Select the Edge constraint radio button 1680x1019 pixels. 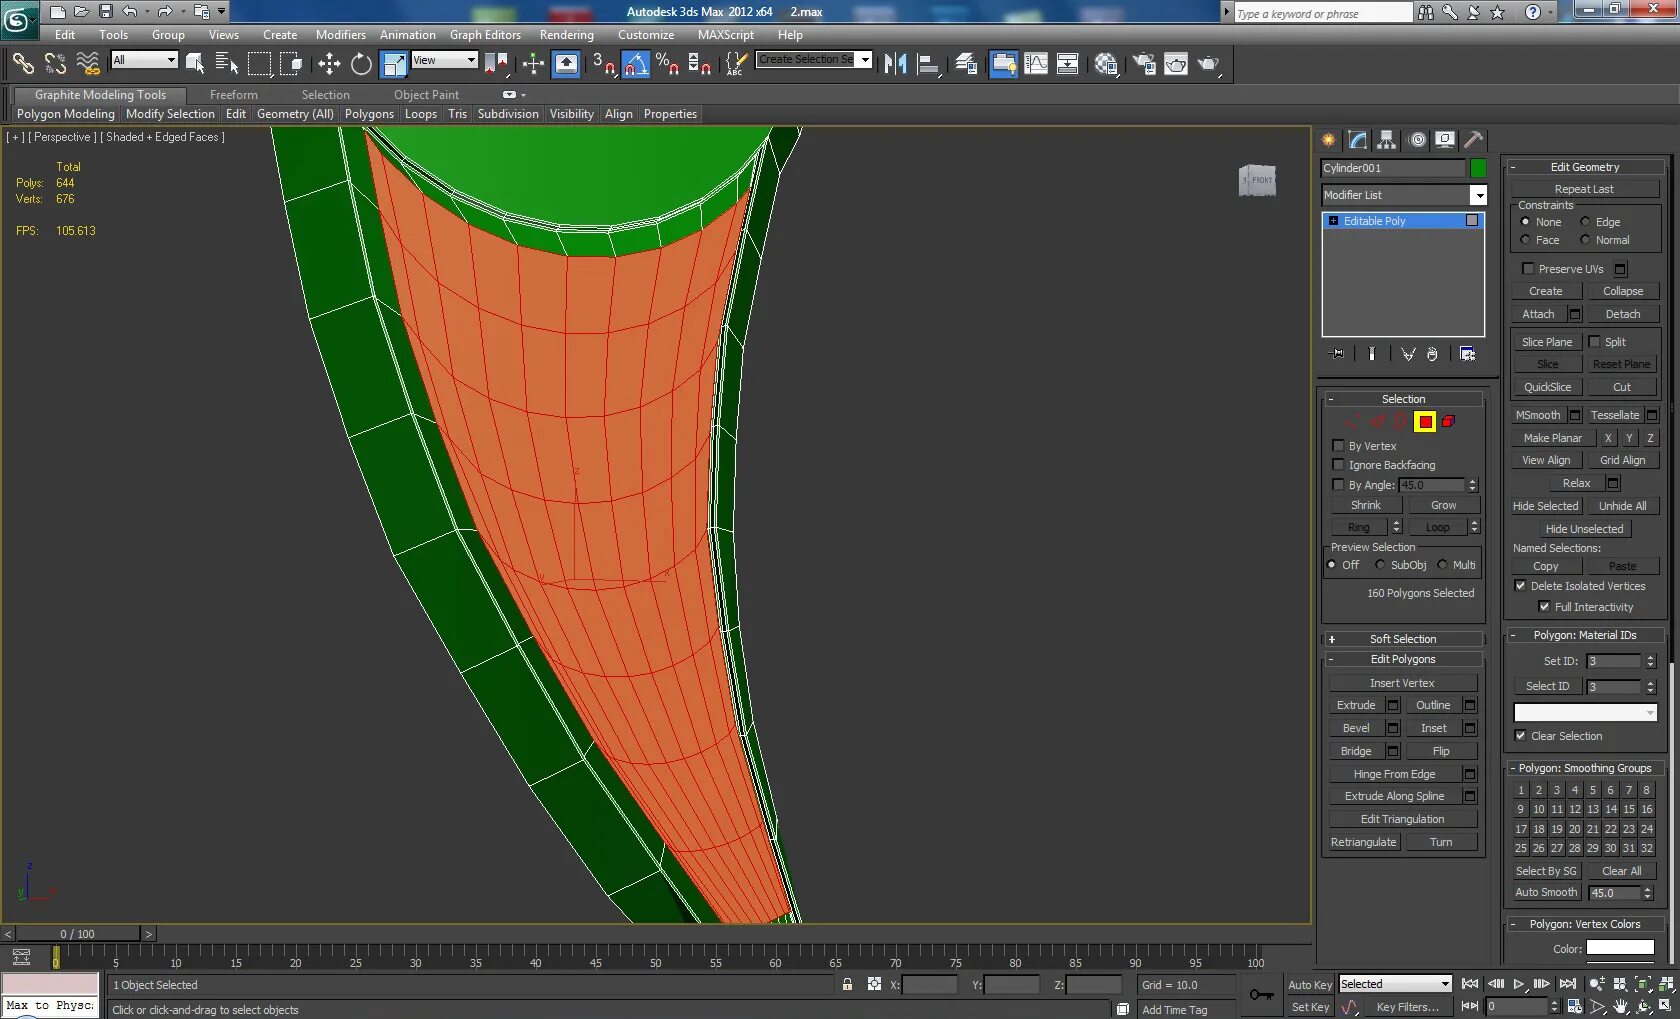(1585, 222)
